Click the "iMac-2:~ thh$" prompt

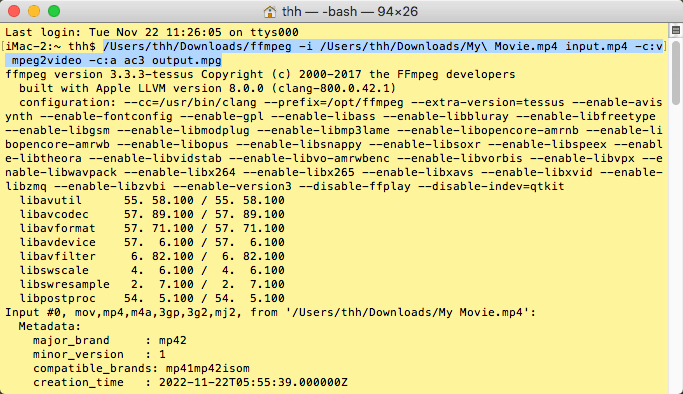[x=51, y=46]
